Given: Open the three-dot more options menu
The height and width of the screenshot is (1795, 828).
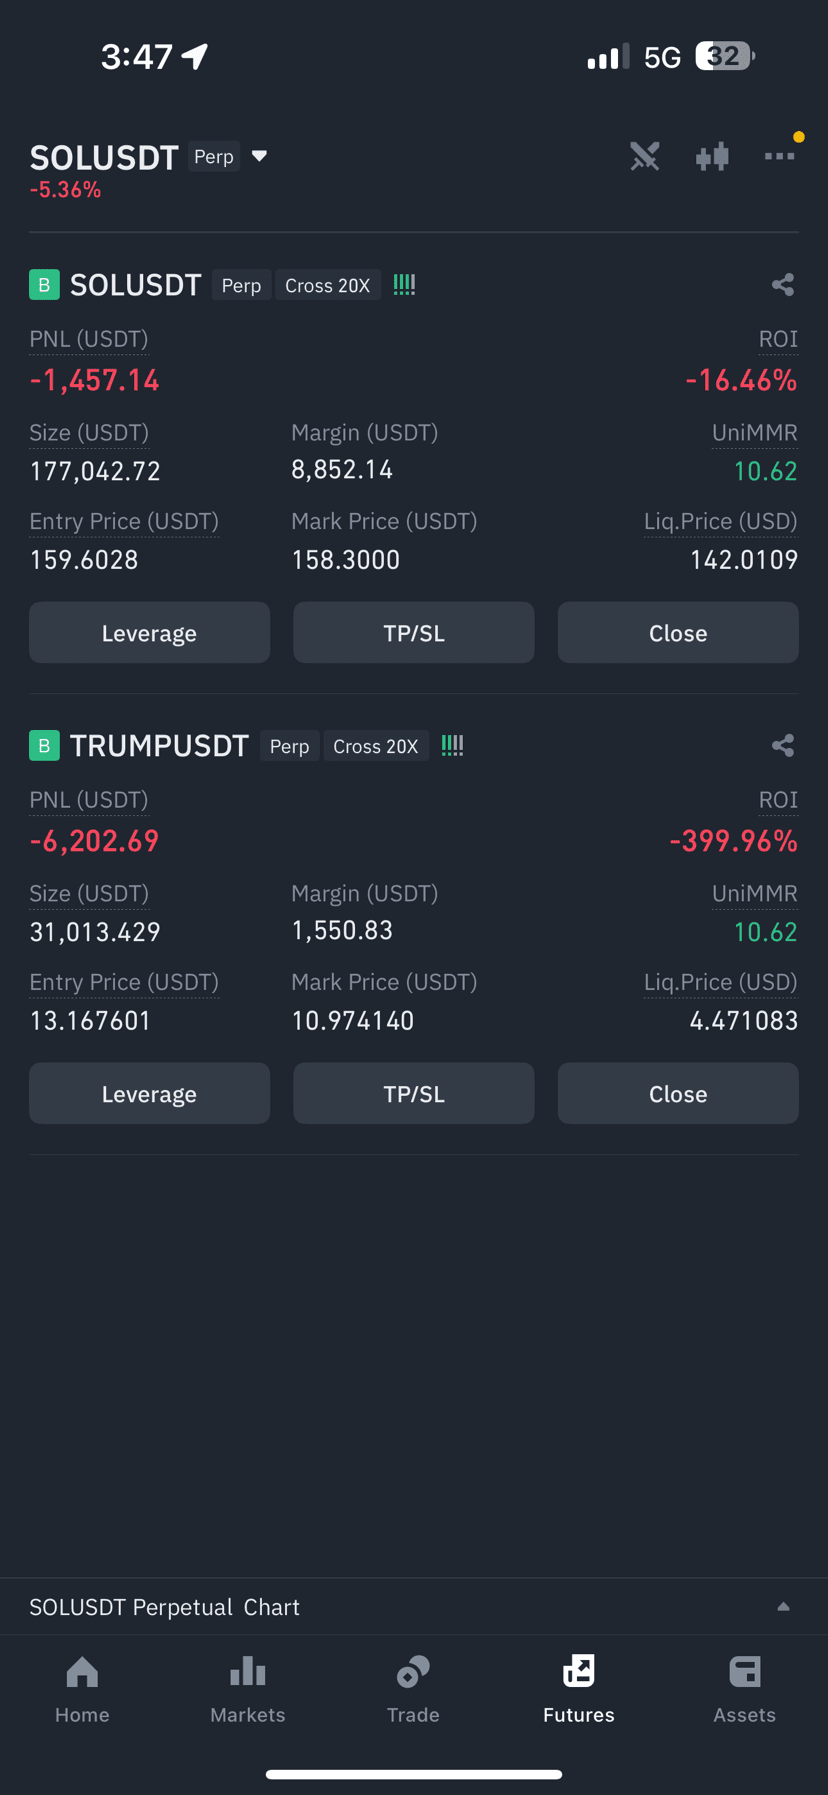Looking at the screenshot, I should pyautogui.click(x=780, y=156).
